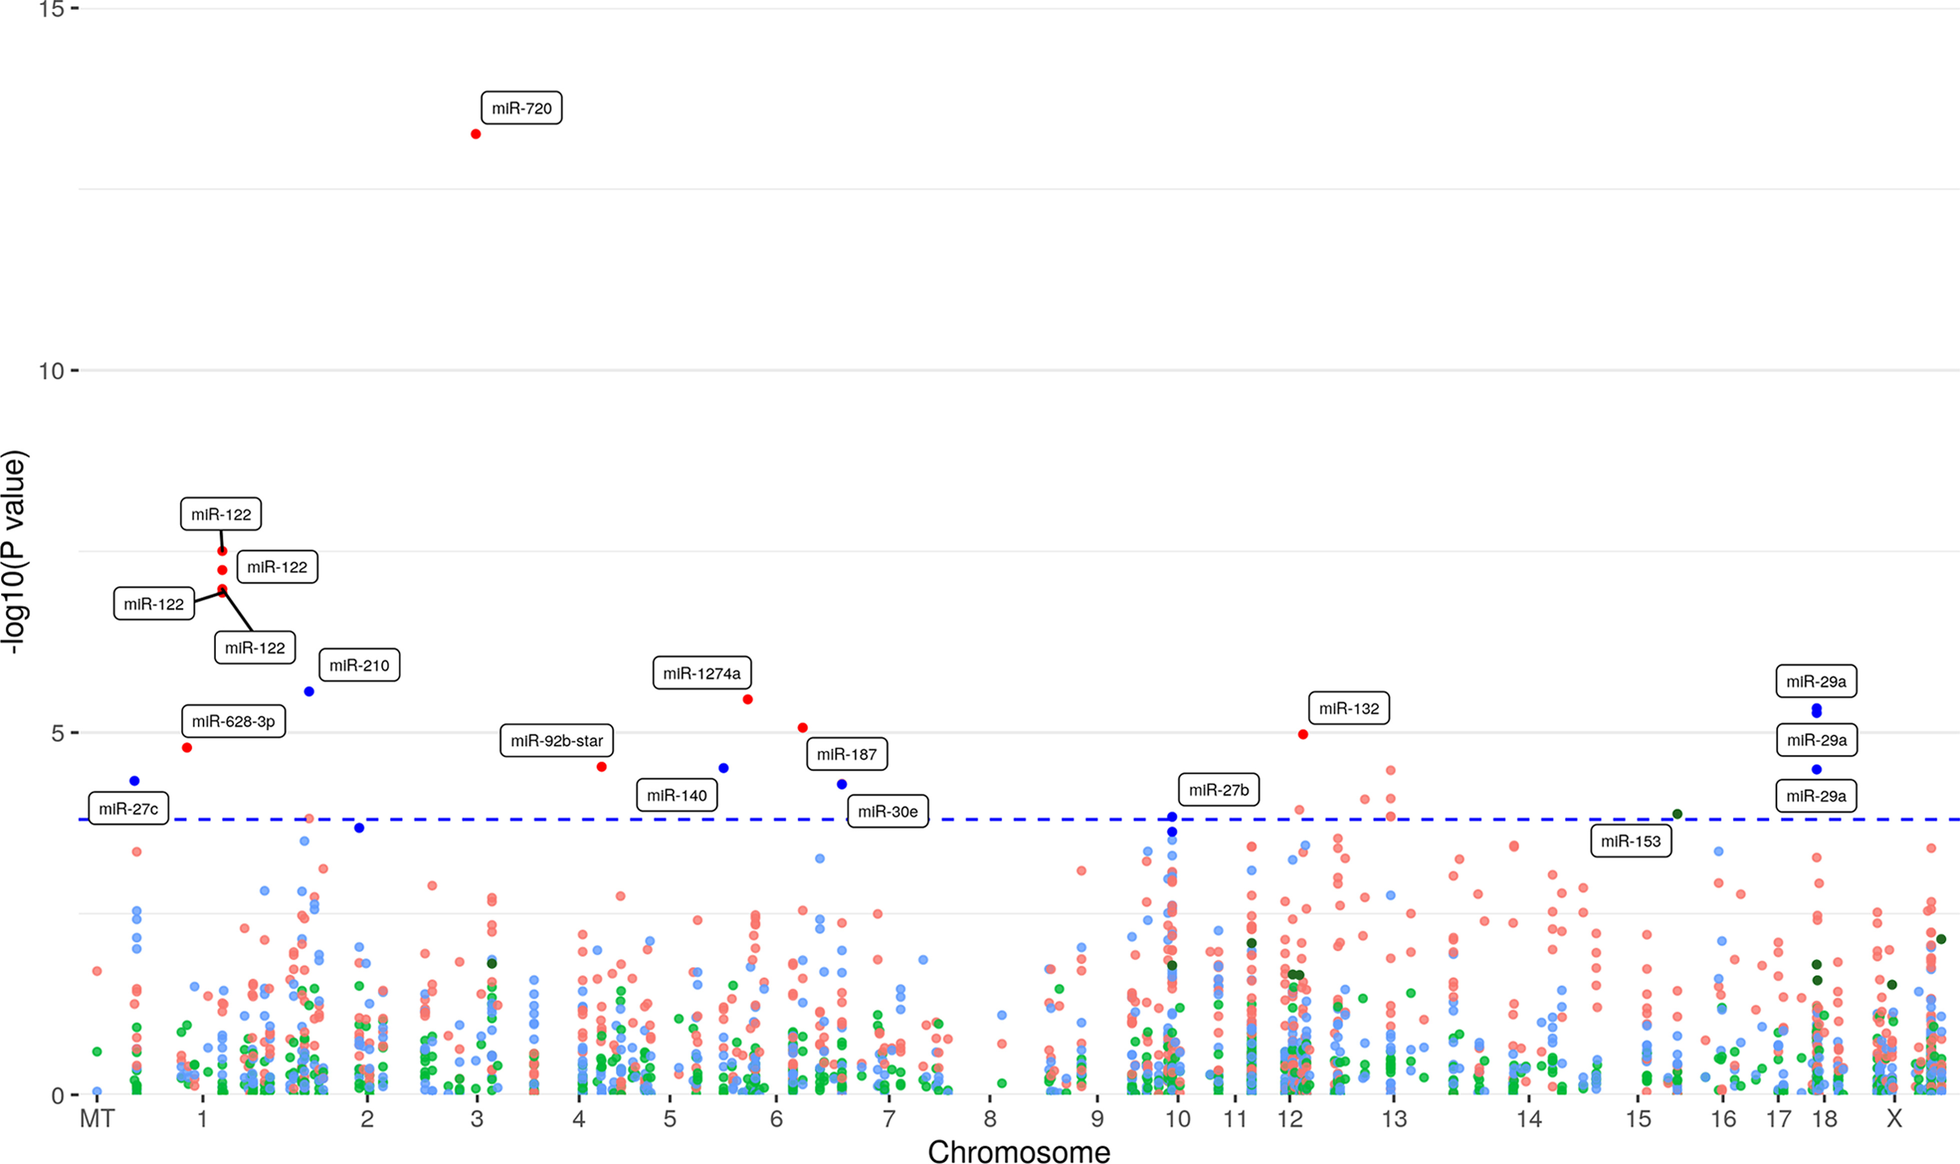Select the blue point under the miR-210 label
The image size is (1960, 1164).
click(309, 692)
